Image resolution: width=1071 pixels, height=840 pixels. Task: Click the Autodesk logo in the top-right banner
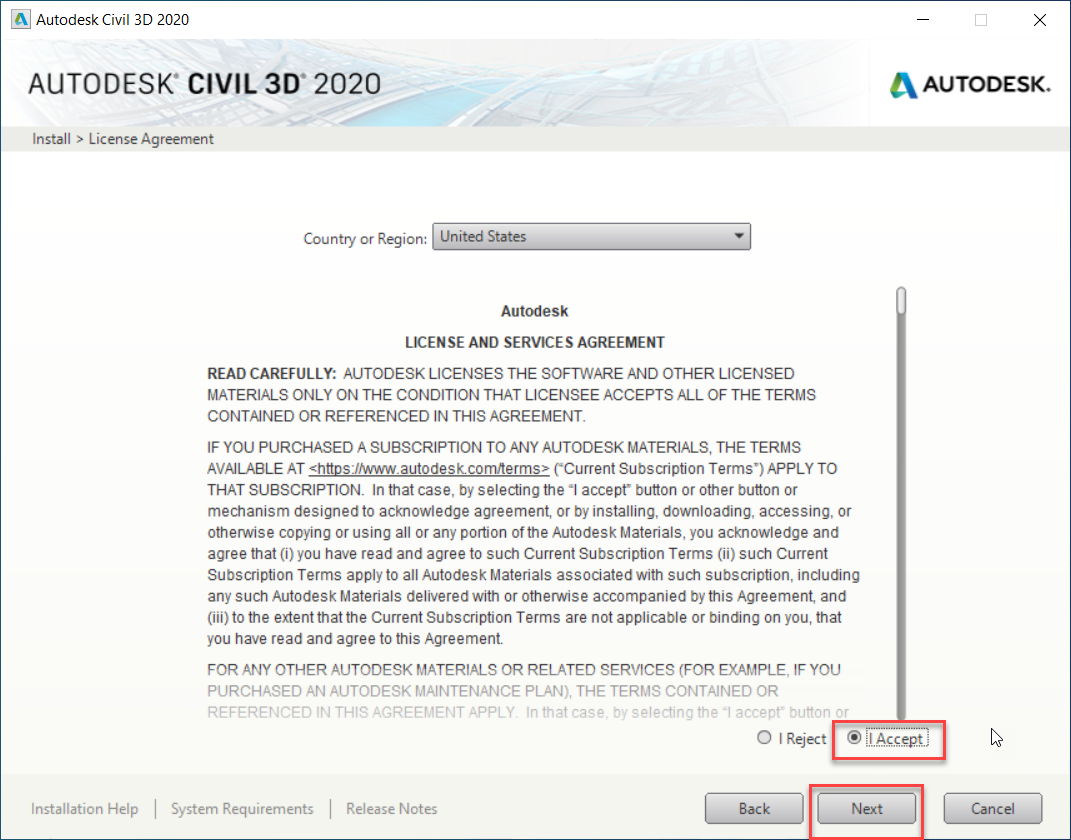pyautogui.click(x=967, y=85)
